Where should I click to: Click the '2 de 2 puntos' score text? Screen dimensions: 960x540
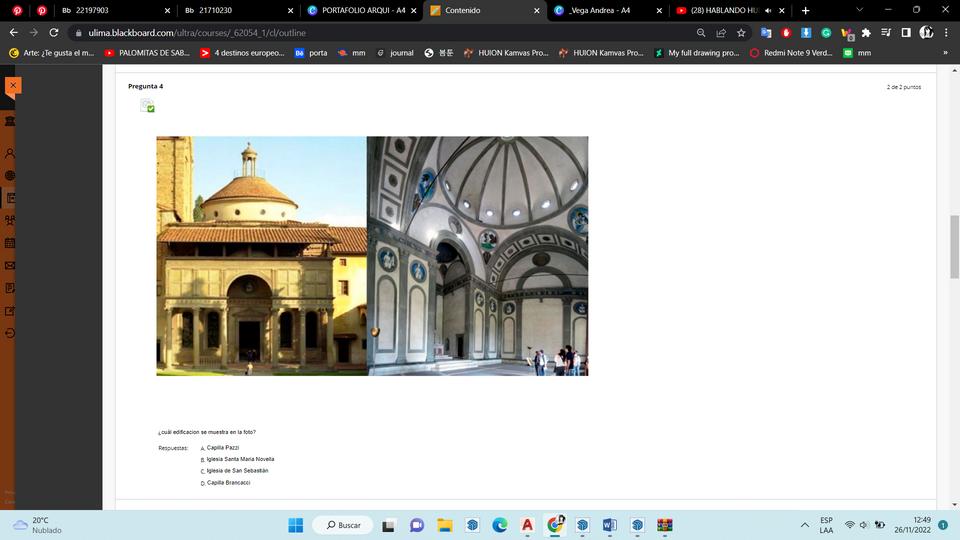click(x=904, y=87)
